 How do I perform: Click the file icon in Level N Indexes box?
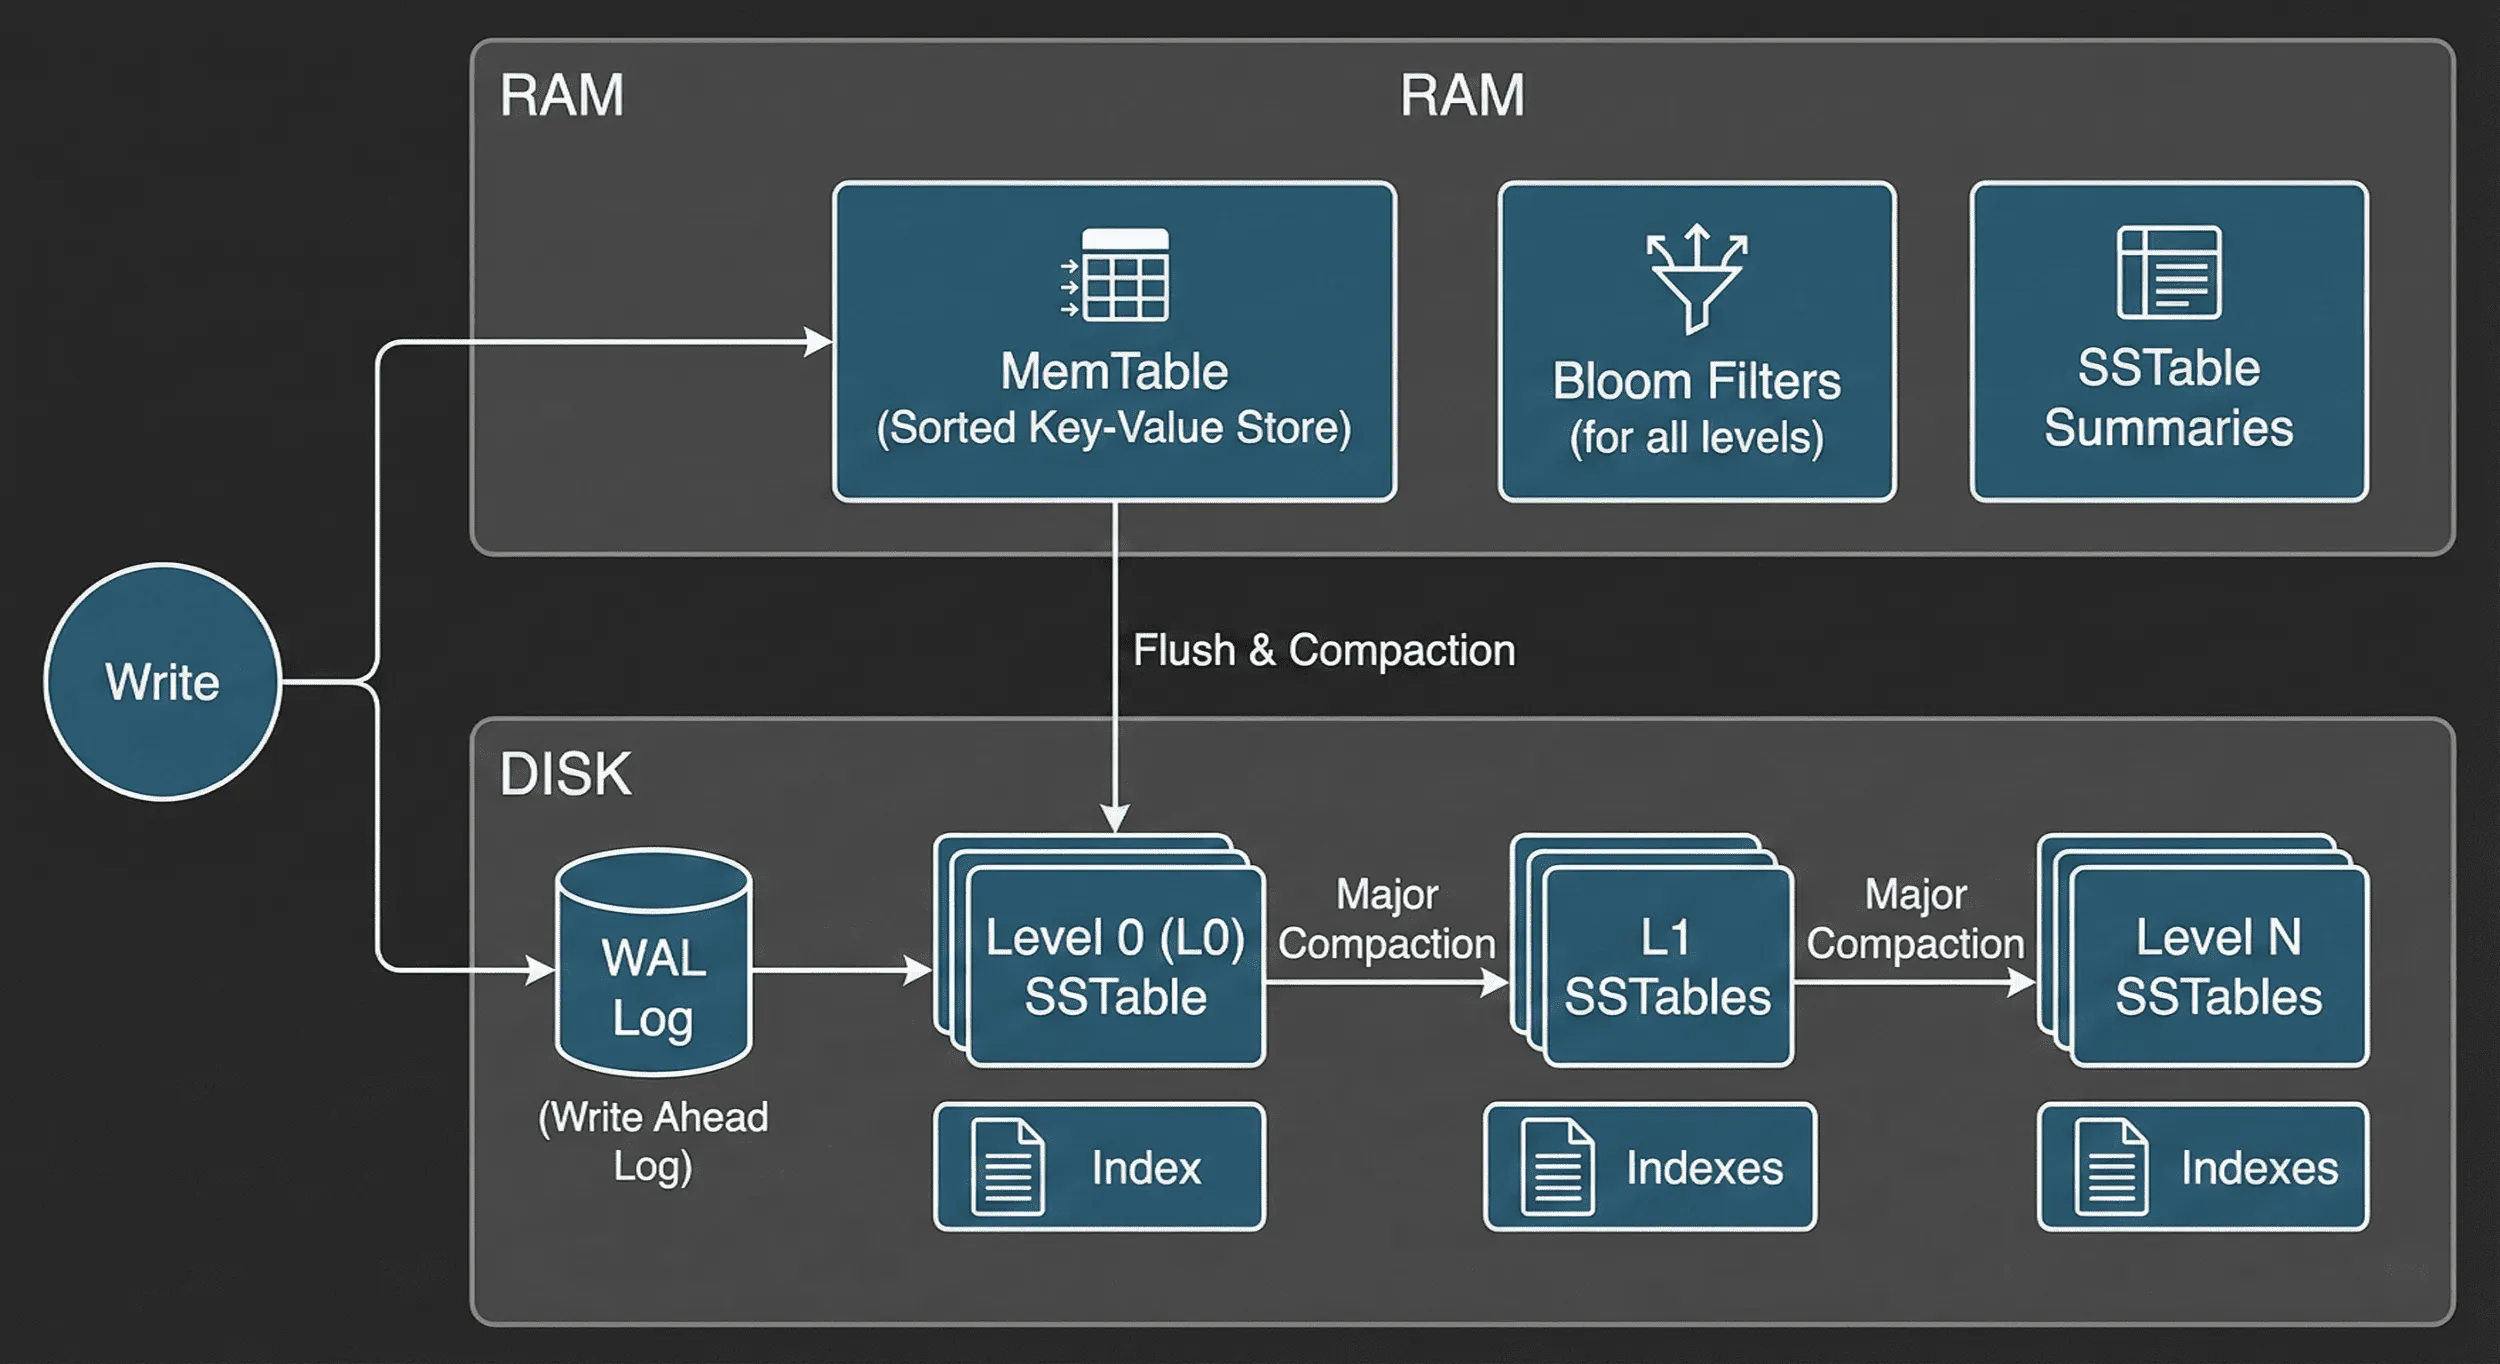tap(2111, 1167)
